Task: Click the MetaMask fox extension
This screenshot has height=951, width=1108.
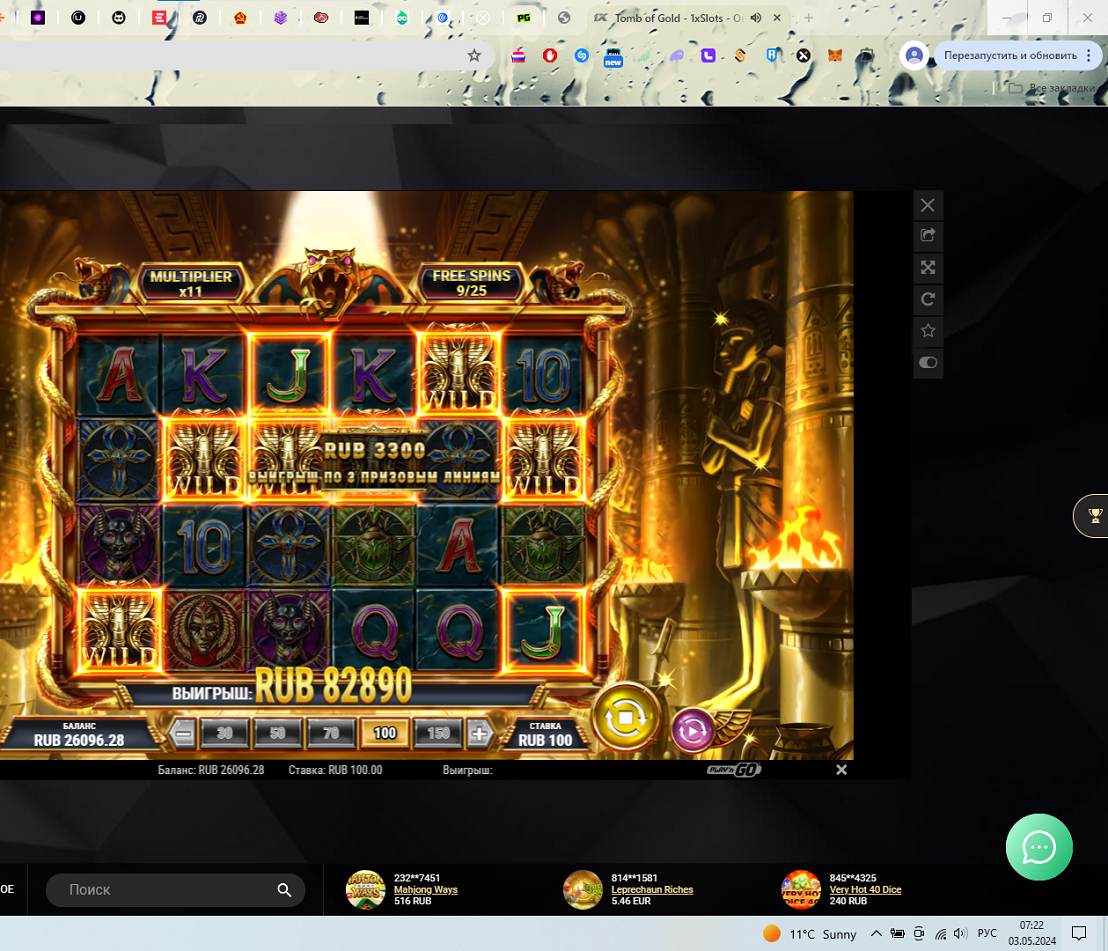Action: click(835, 55)
